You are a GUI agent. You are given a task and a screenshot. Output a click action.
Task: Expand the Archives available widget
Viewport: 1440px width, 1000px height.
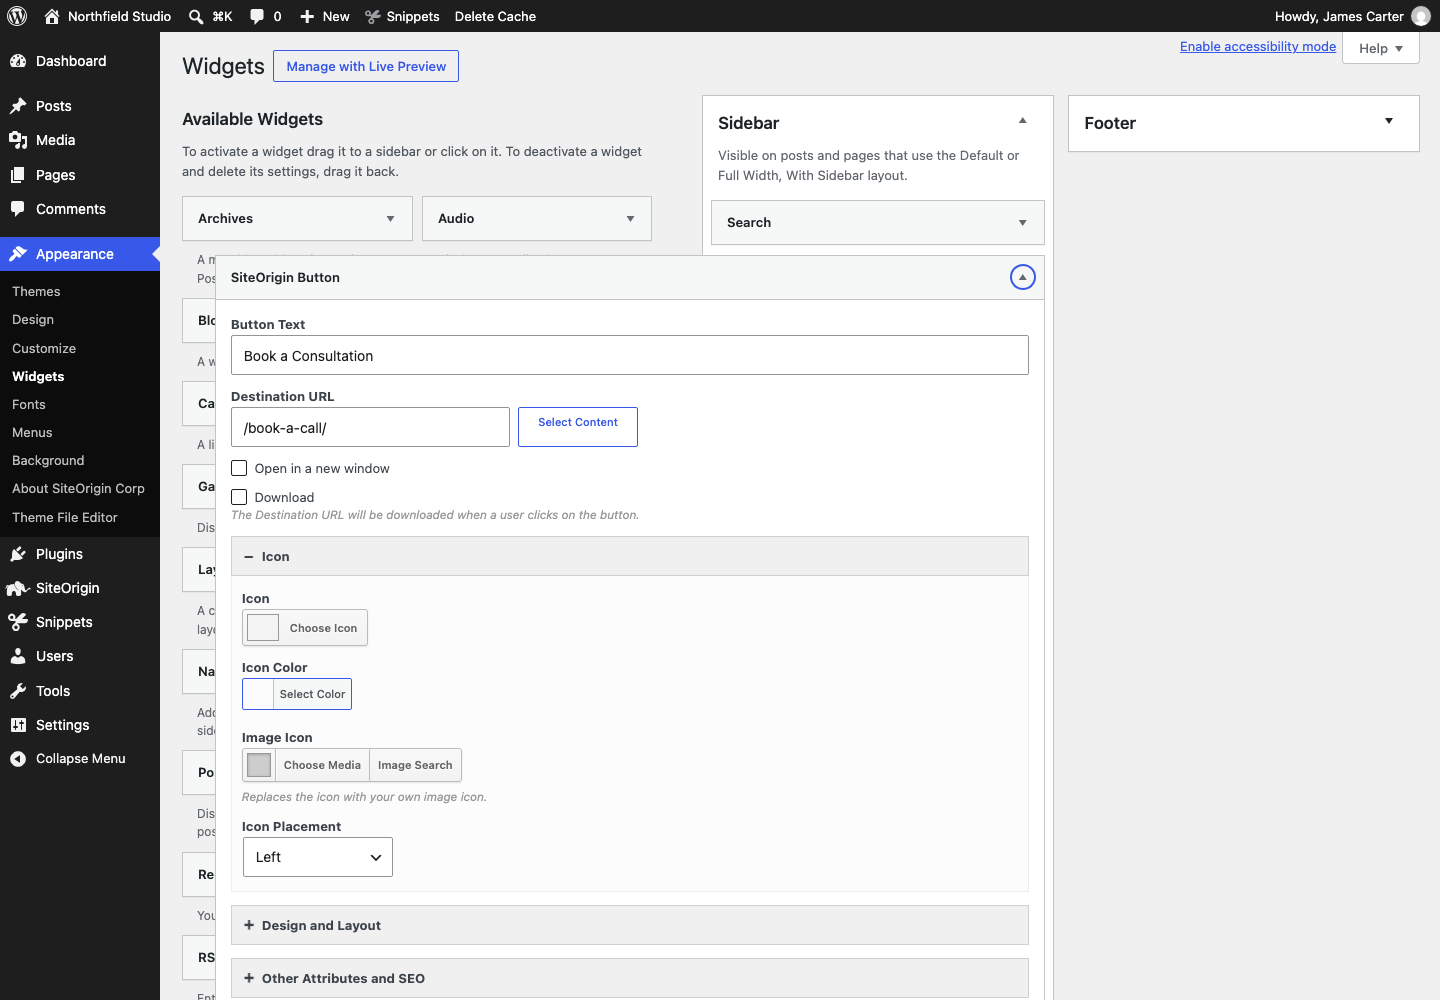pyautogui.click(x=390, y=219)
